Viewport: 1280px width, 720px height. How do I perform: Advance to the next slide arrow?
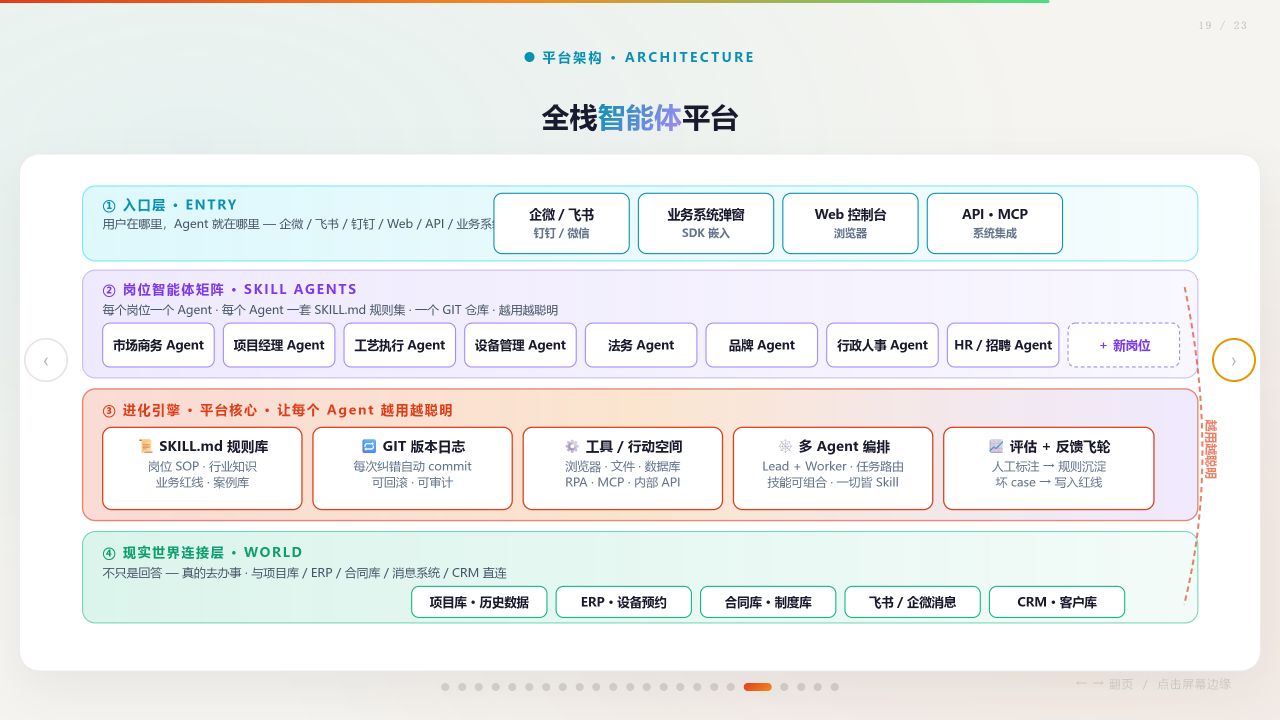click(x=1234, y=360)
